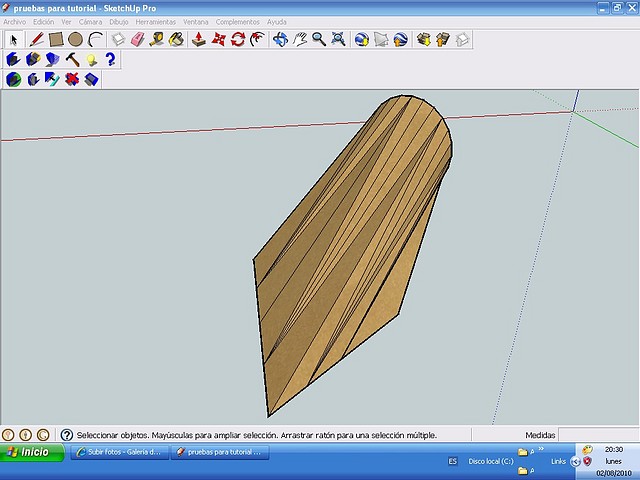The height and width of the screenshot is (480, 640).
Task: Click the small blue block icon in third toolbar
Action: 33,79
